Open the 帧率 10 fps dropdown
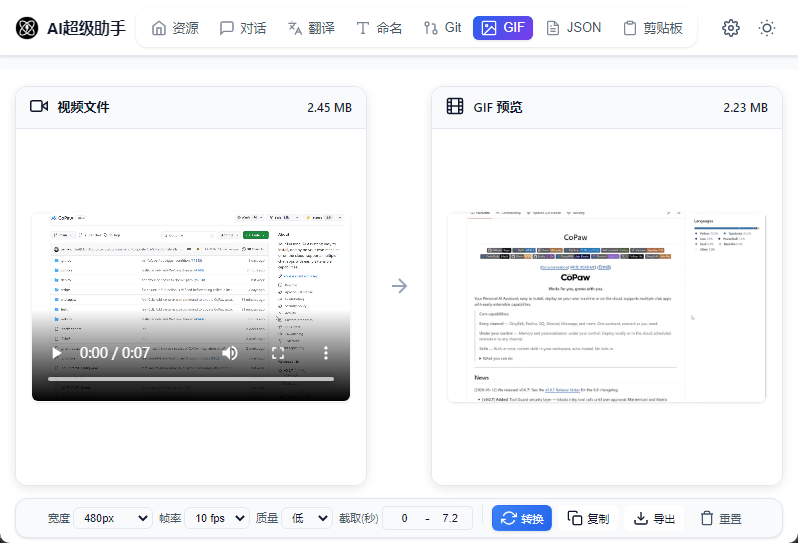798x543 pixels. [217, 518]
